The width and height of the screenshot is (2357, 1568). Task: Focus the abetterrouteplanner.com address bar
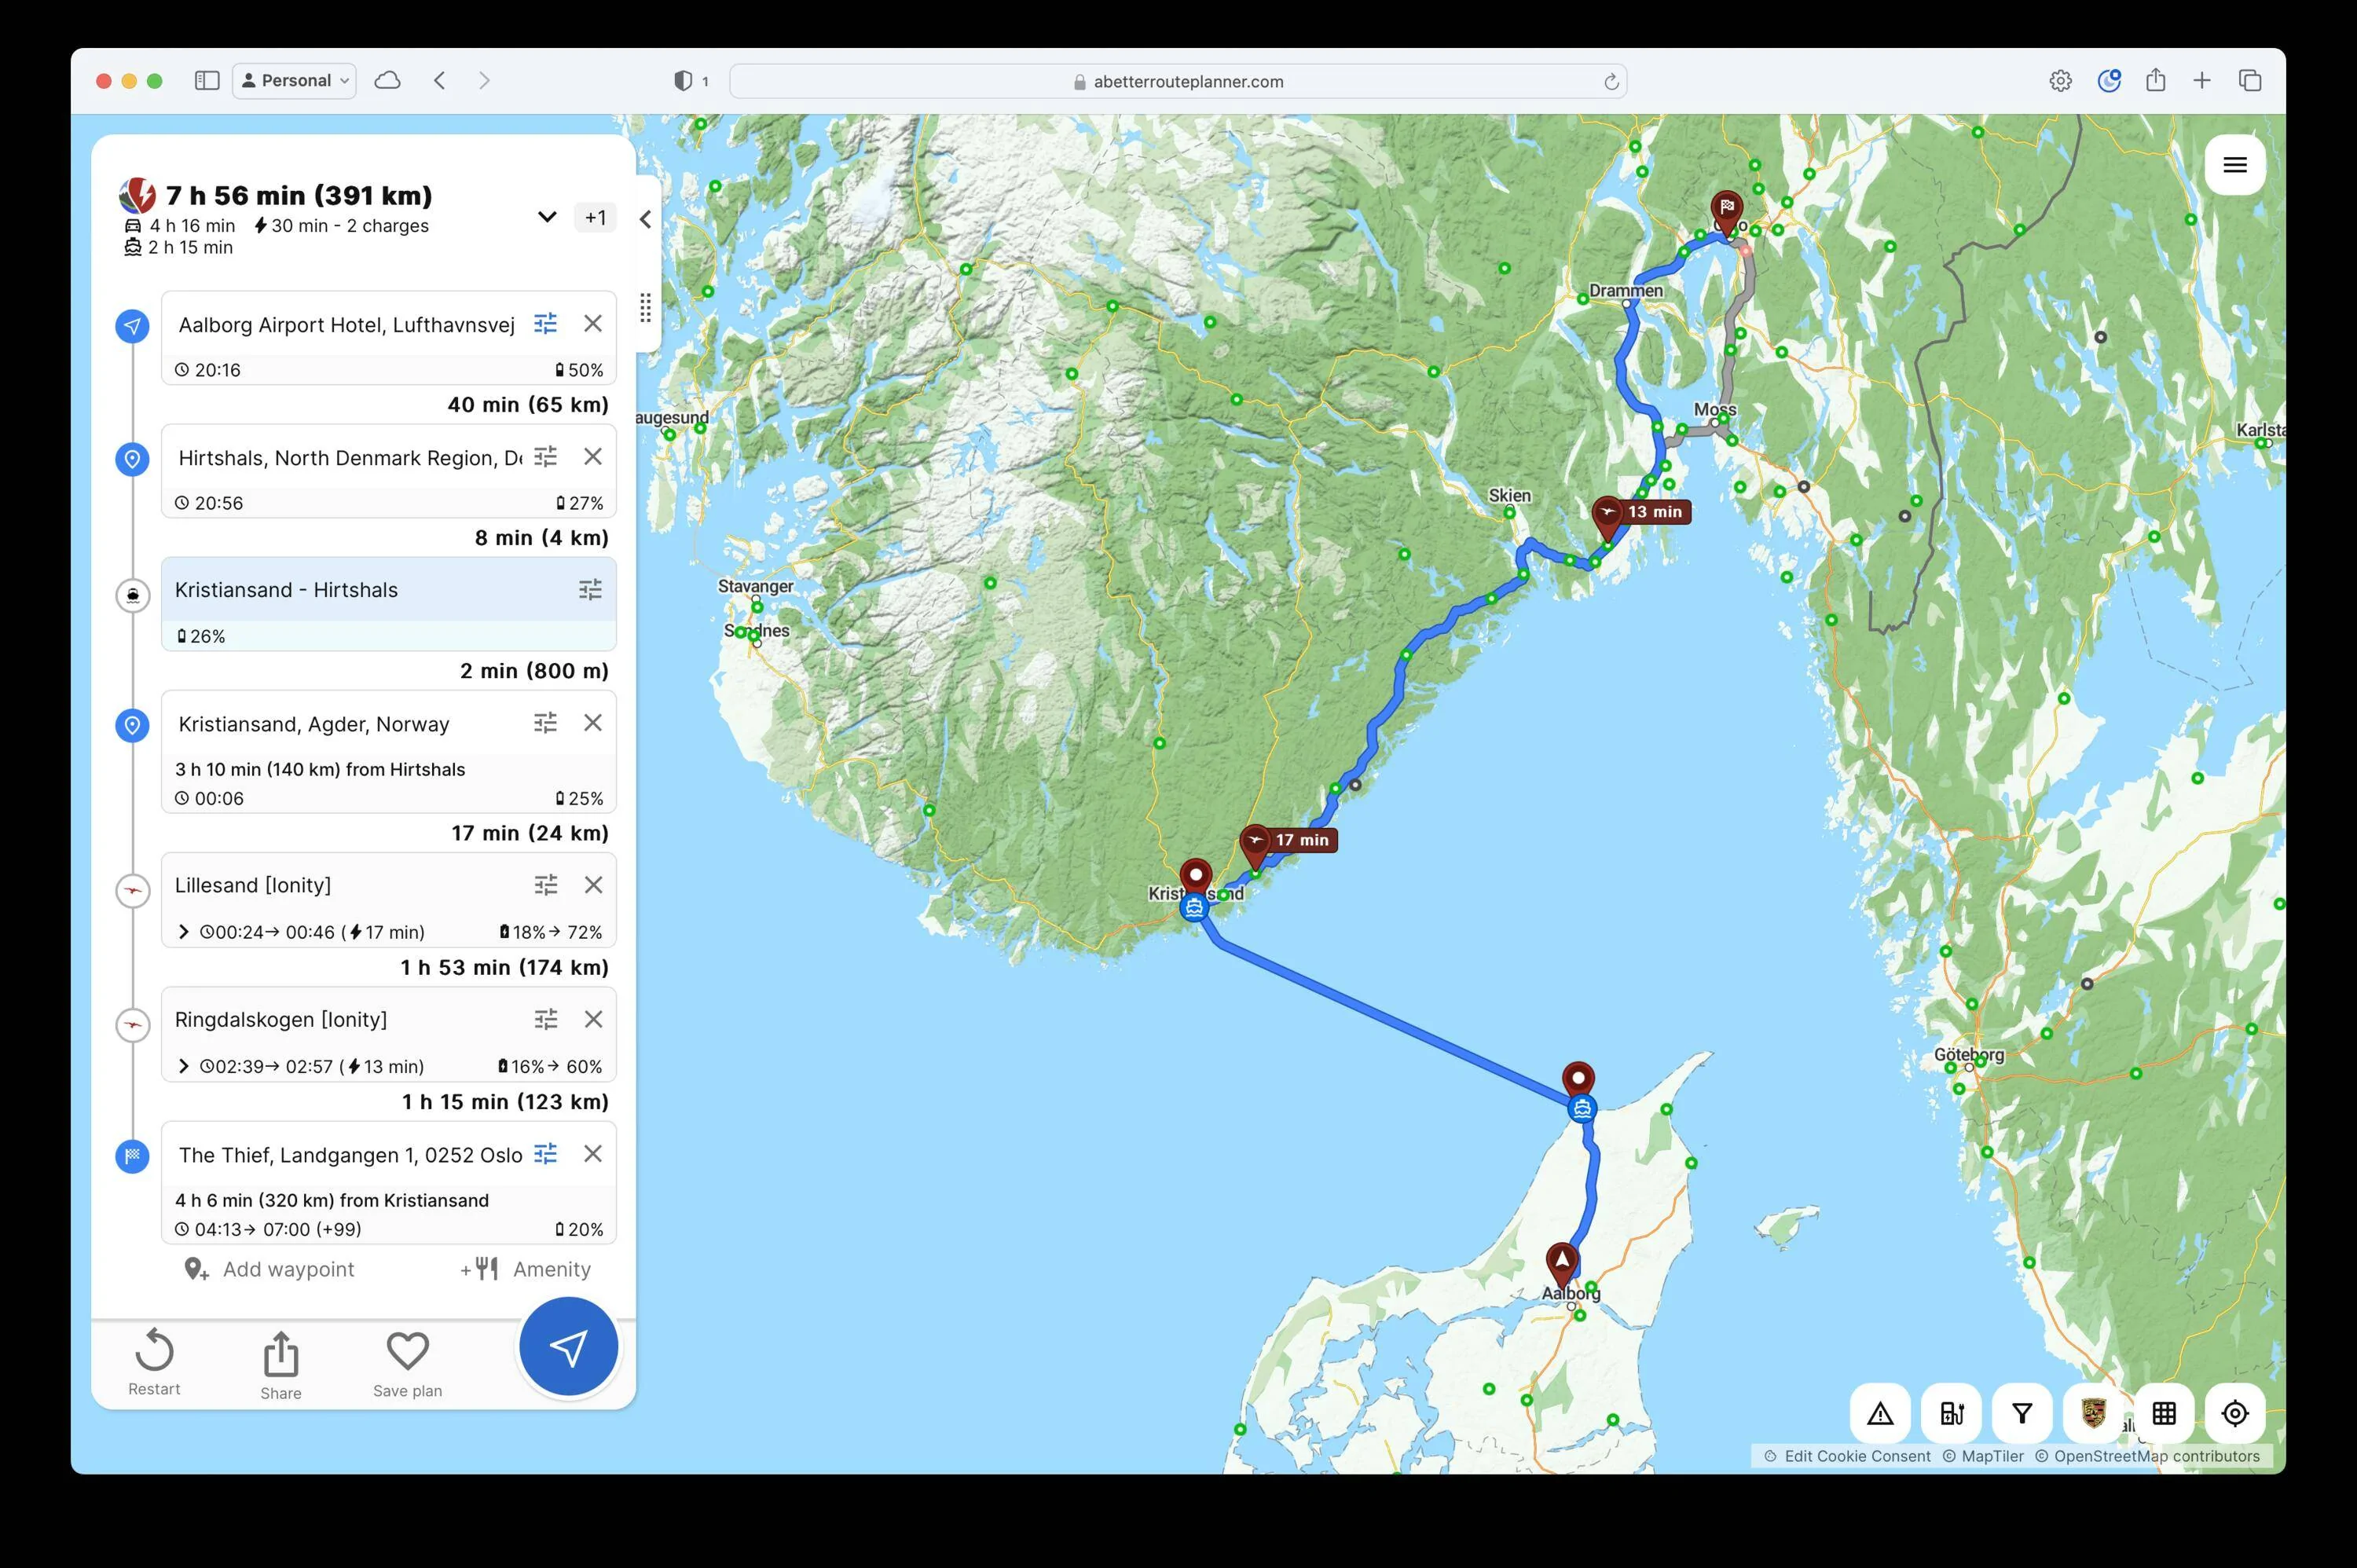coord(1178,81)
